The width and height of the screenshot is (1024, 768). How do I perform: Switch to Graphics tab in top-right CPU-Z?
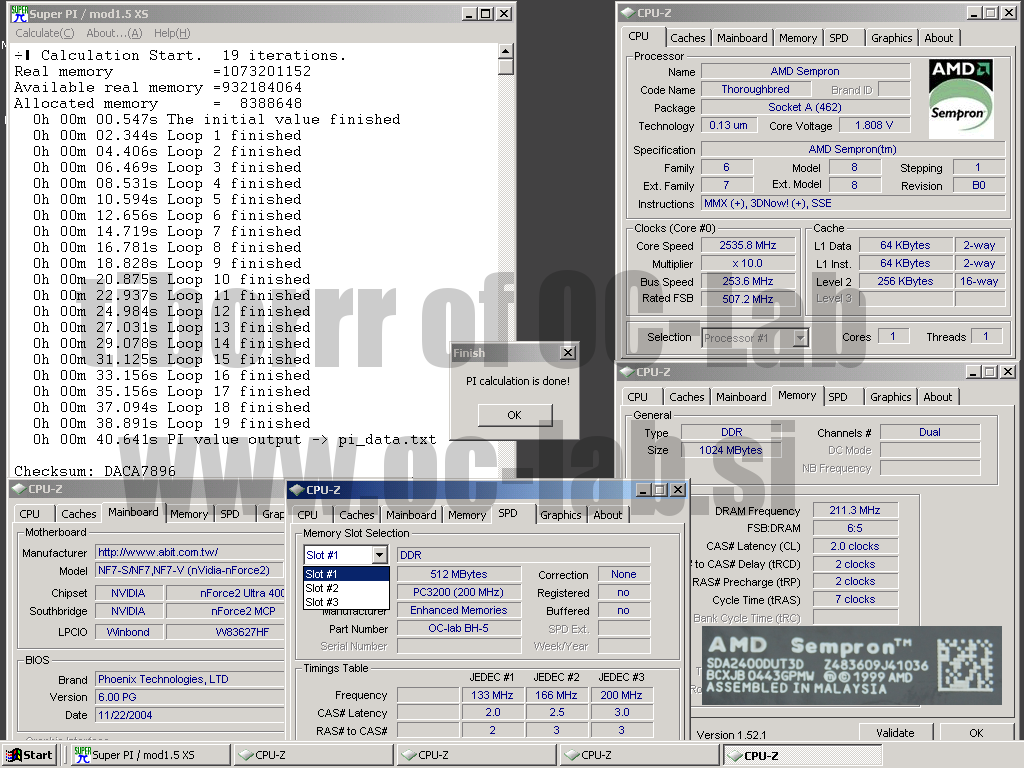[891, 38]
